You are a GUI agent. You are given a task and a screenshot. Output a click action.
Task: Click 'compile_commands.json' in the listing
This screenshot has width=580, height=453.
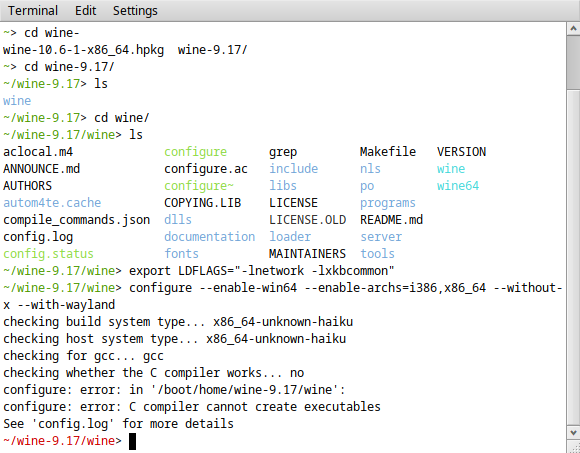(77, 220)
